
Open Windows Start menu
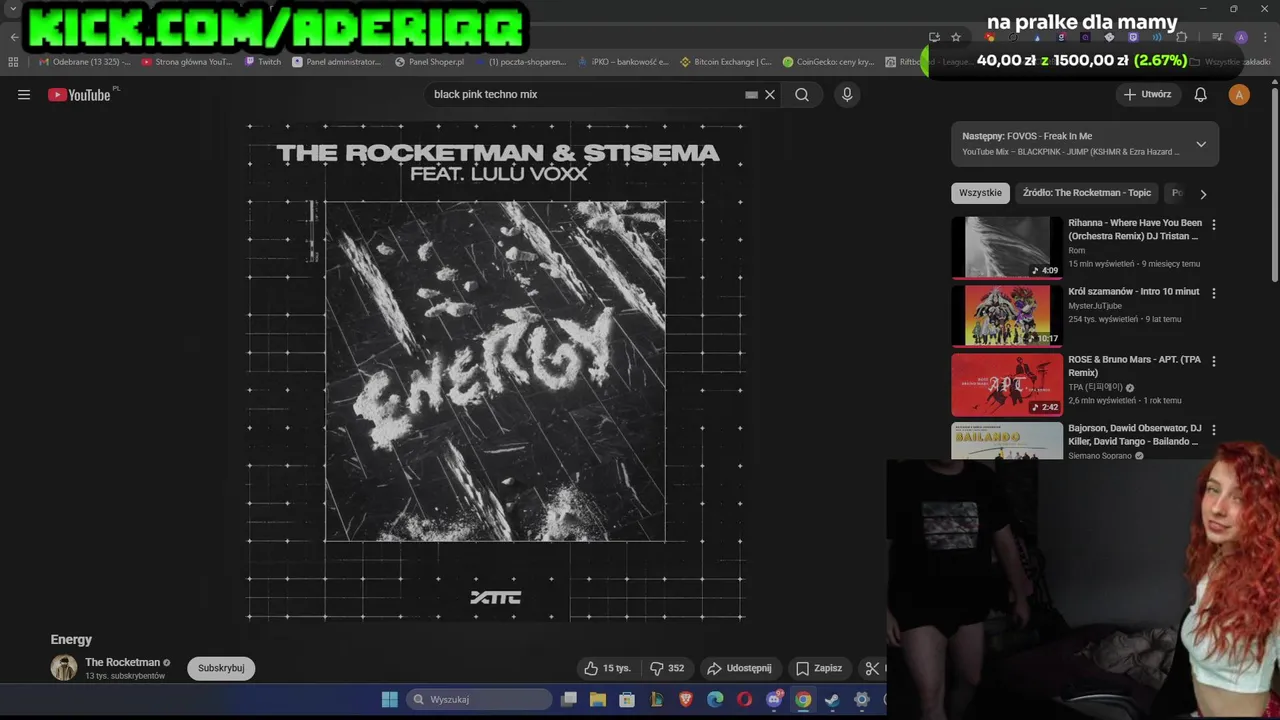tap(390, 699)
